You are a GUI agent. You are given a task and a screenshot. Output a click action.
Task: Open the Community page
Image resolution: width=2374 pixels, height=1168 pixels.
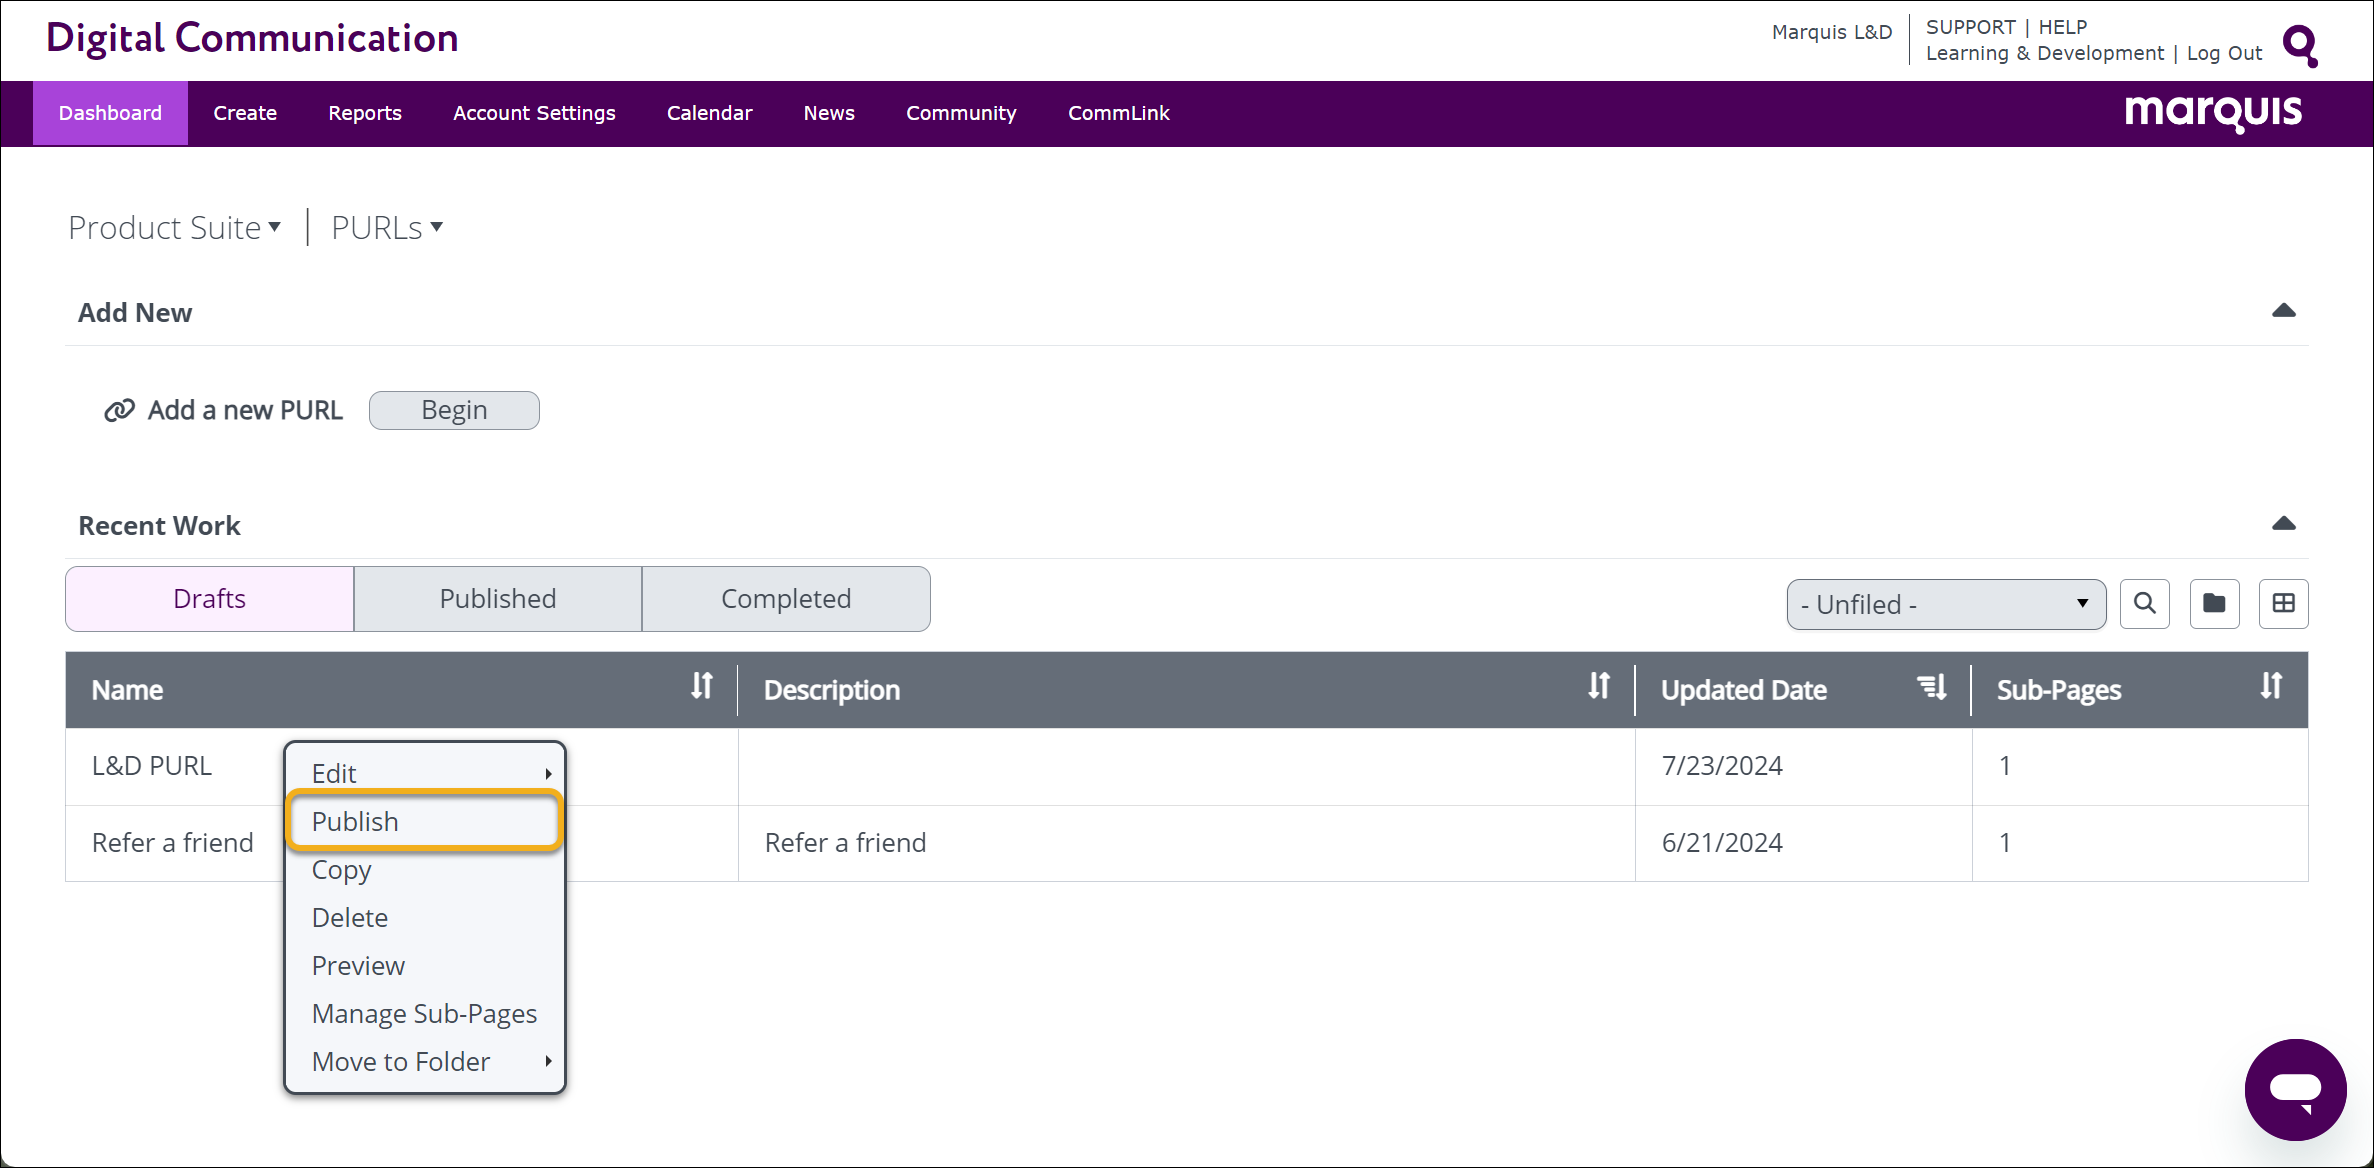961,113
